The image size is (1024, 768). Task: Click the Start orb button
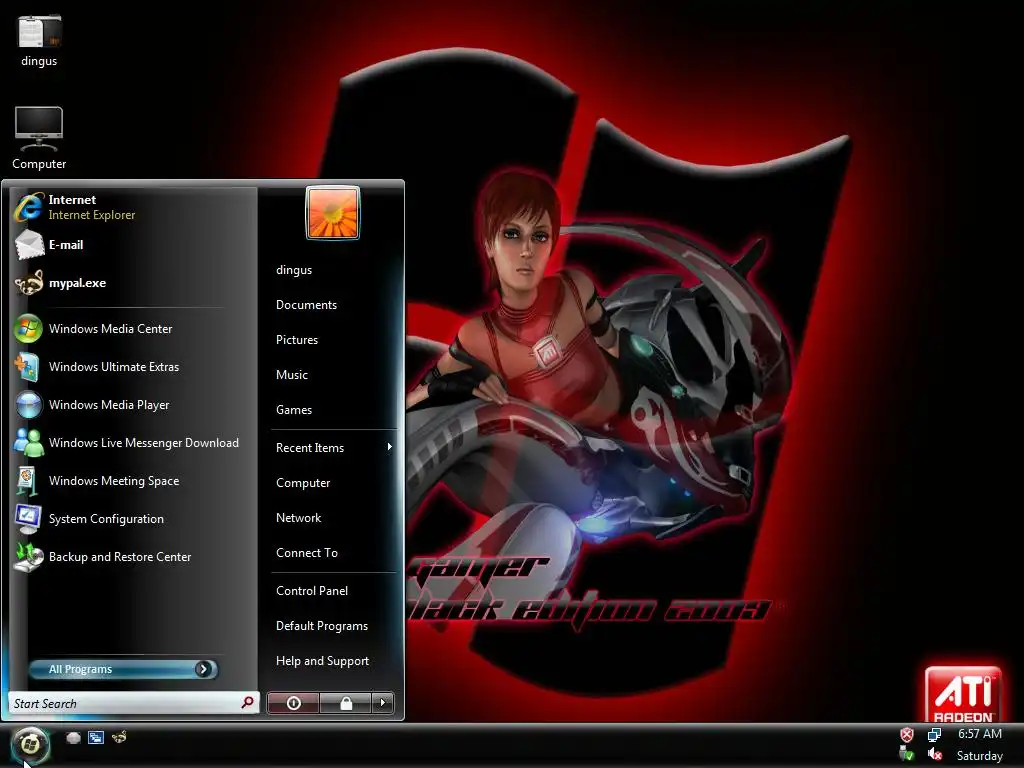30,744
